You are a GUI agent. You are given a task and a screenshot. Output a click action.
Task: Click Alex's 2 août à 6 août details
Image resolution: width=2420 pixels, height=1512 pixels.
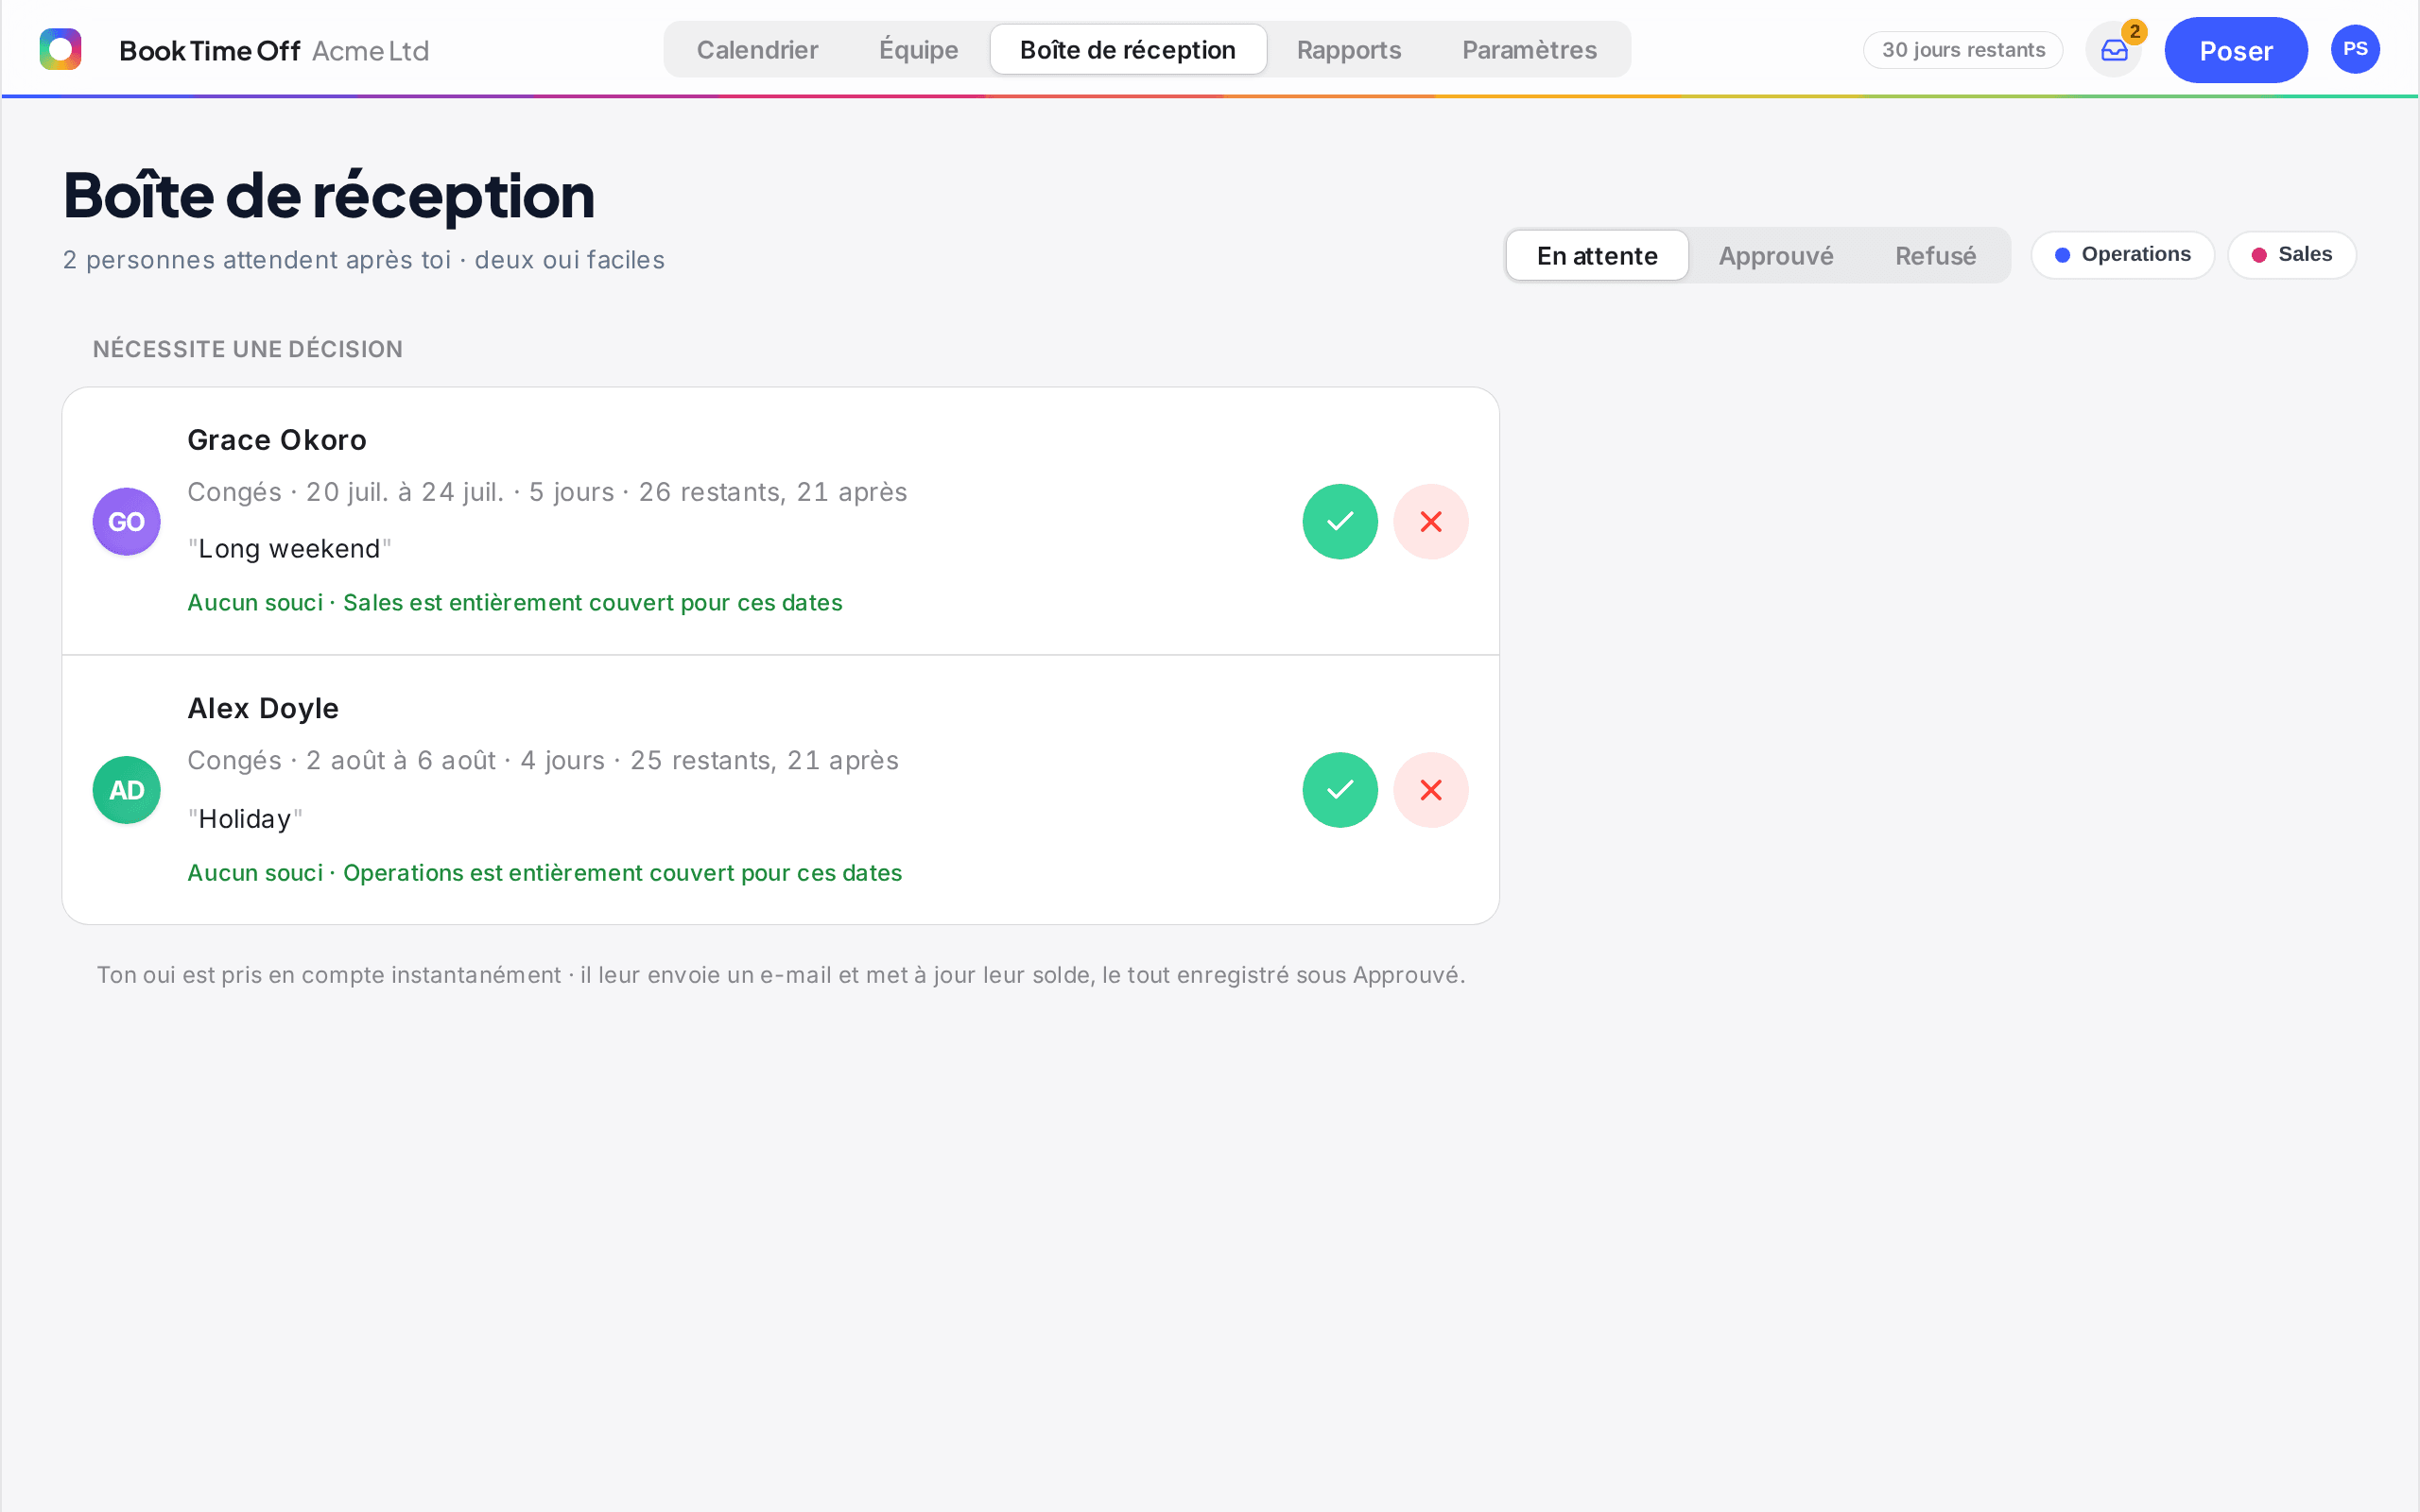coord(543,760)
